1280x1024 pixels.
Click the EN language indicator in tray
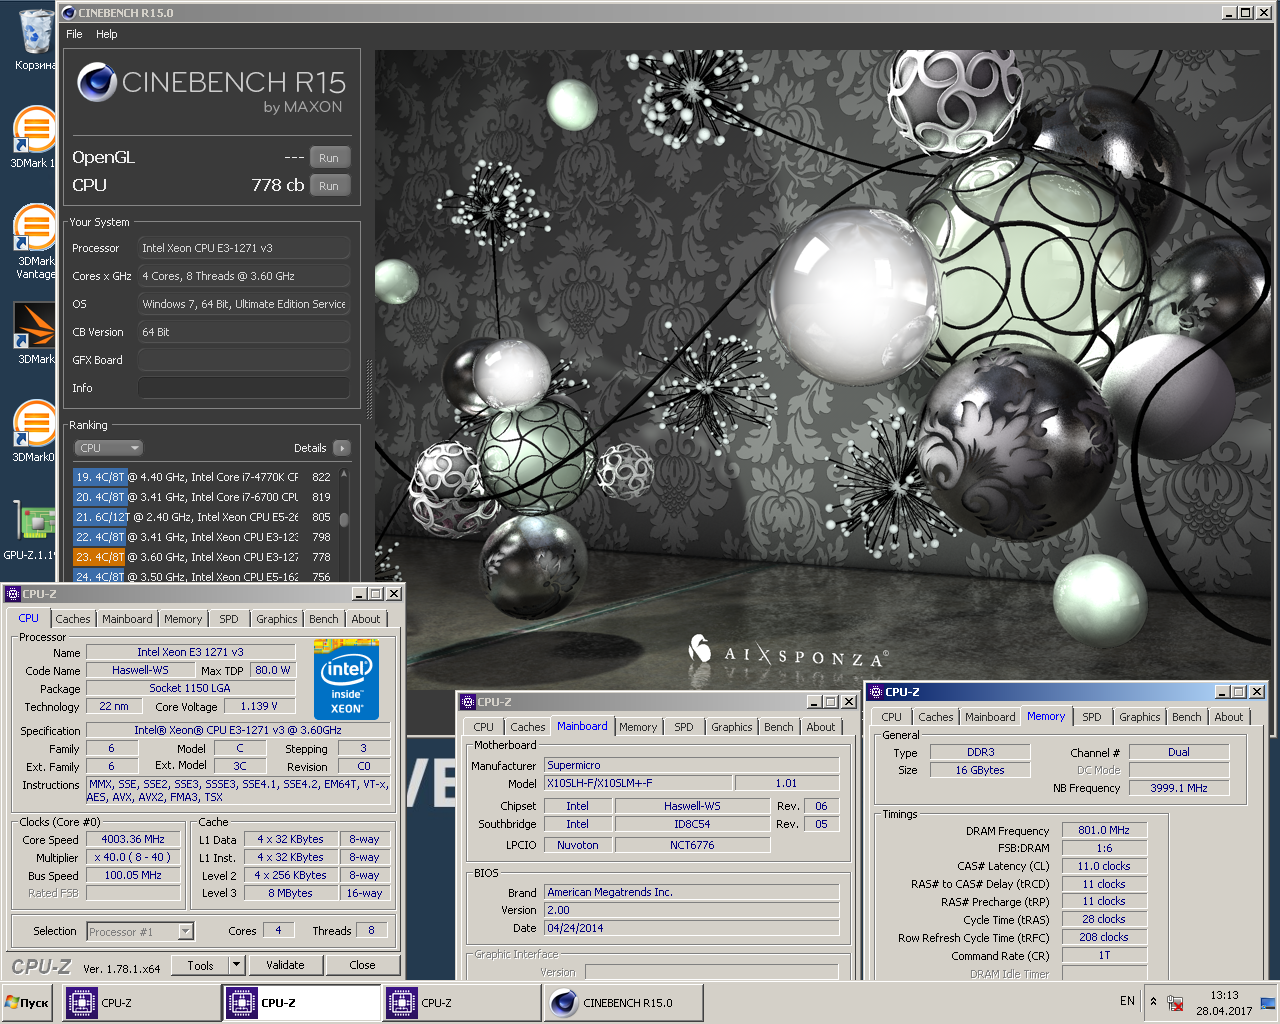point(1127,1001)
